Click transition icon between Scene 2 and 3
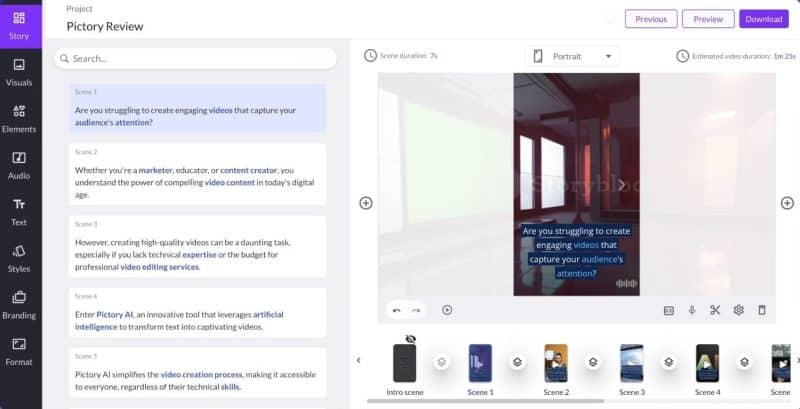The width and height of the screenshot is (800, 409). tap(593, 362)
